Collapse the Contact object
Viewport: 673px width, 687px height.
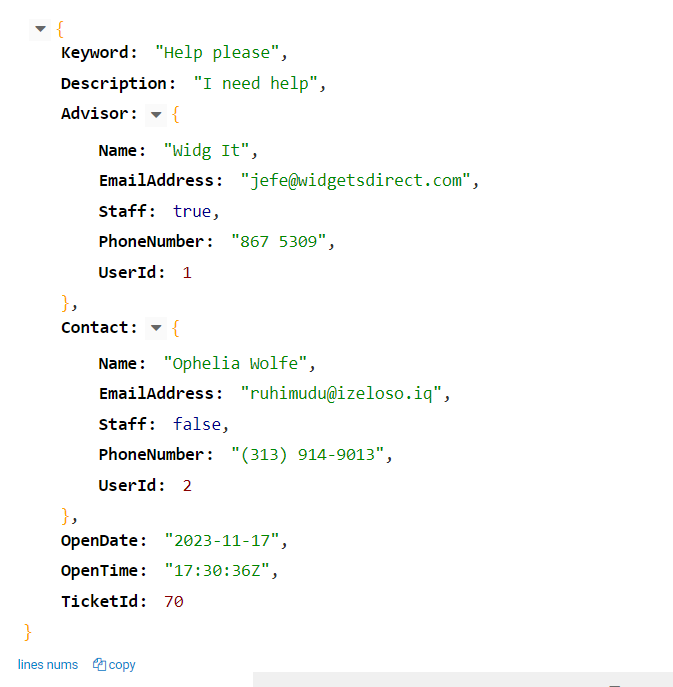(x=155, y=328)
